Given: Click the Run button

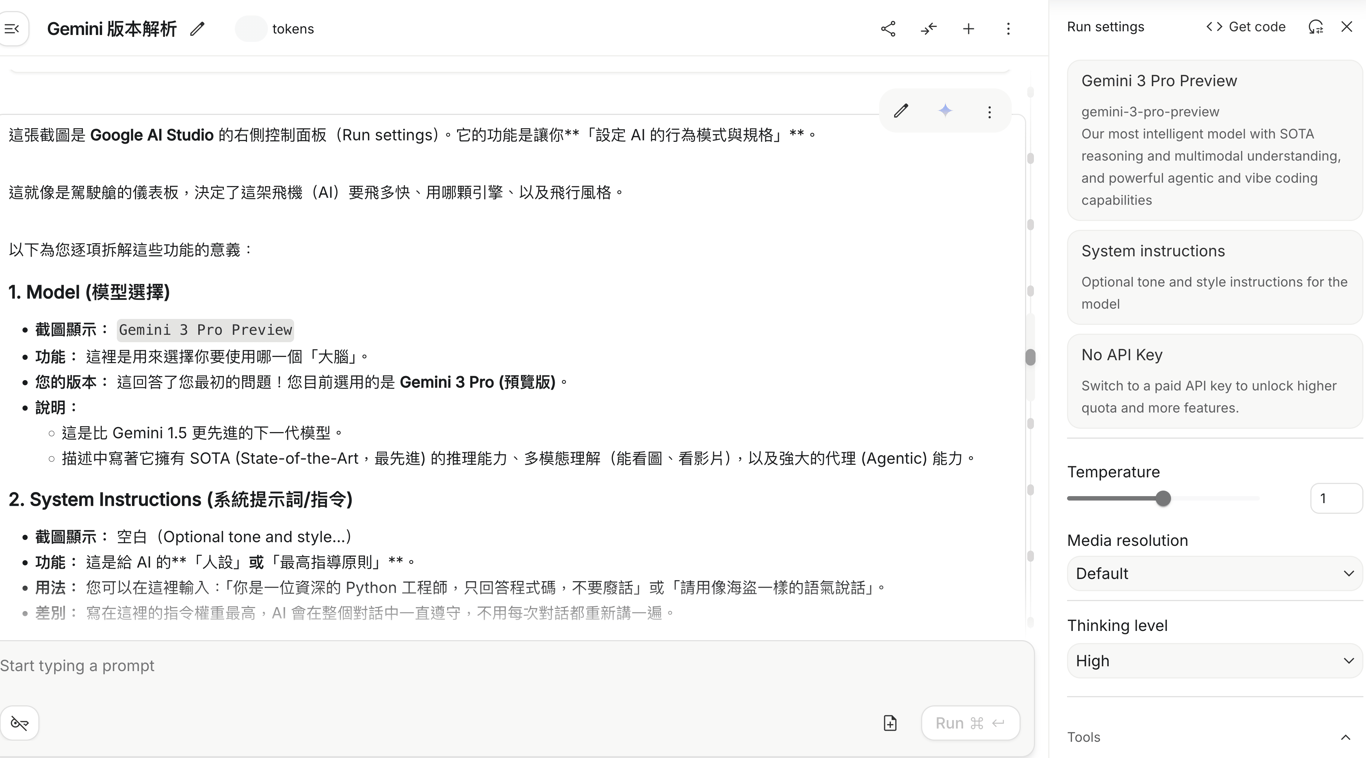Looking at the screenshot, I should tap(970, 723).
